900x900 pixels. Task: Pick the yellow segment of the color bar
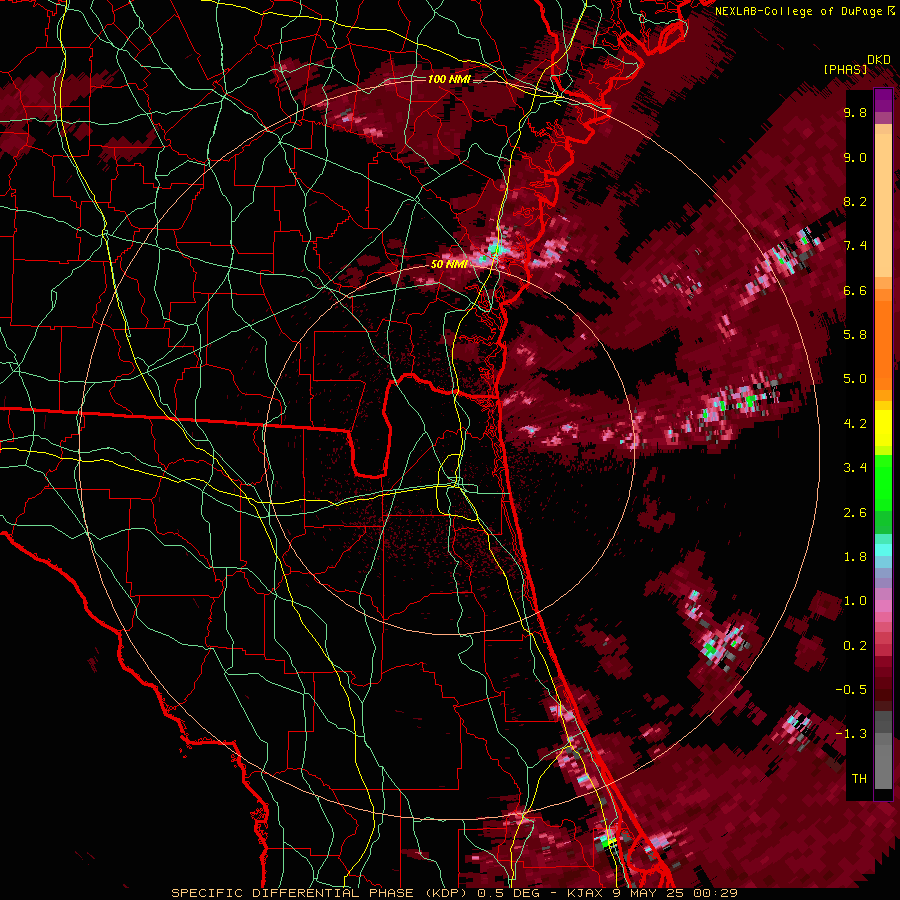click(883, 428)
